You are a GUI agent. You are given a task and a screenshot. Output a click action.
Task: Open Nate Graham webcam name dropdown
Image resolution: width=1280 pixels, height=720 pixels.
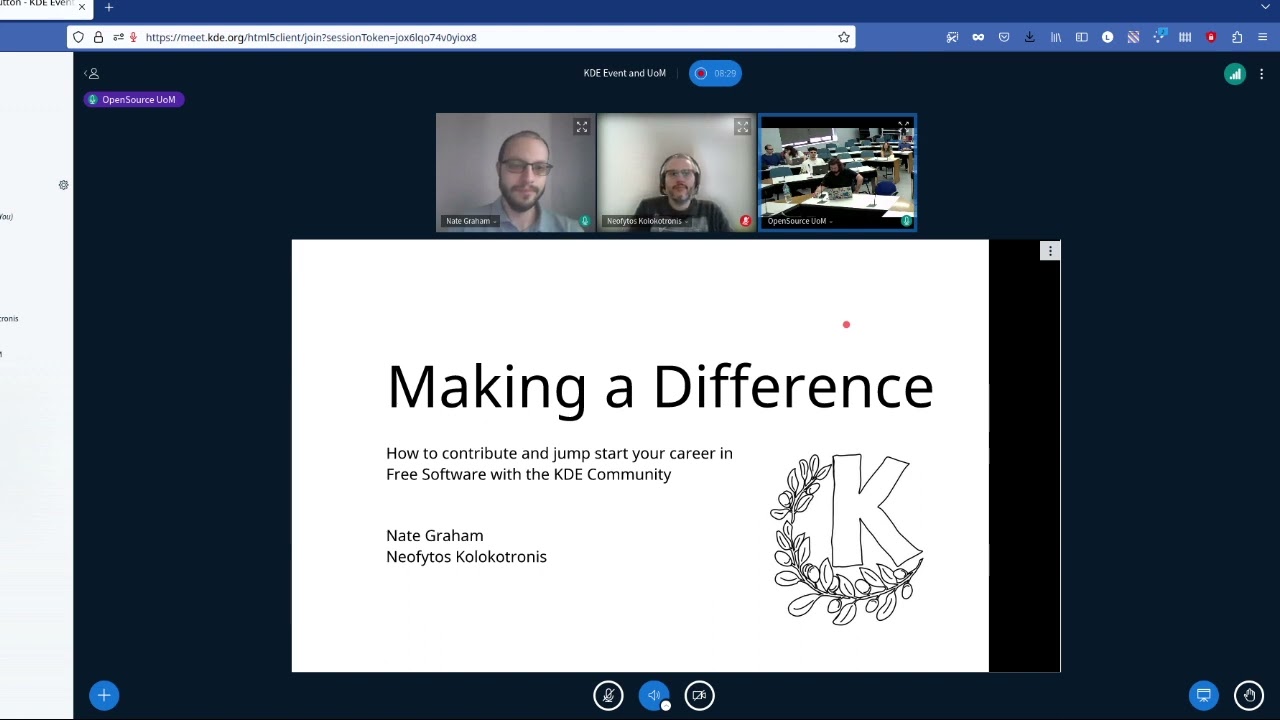click(x=469, y=221)
